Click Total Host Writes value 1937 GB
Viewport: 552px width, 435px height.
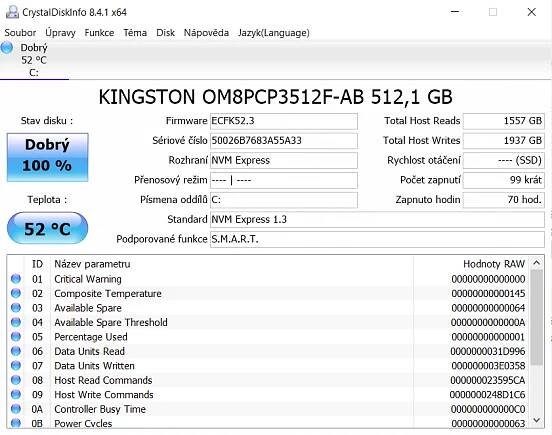tap(504, 141)
